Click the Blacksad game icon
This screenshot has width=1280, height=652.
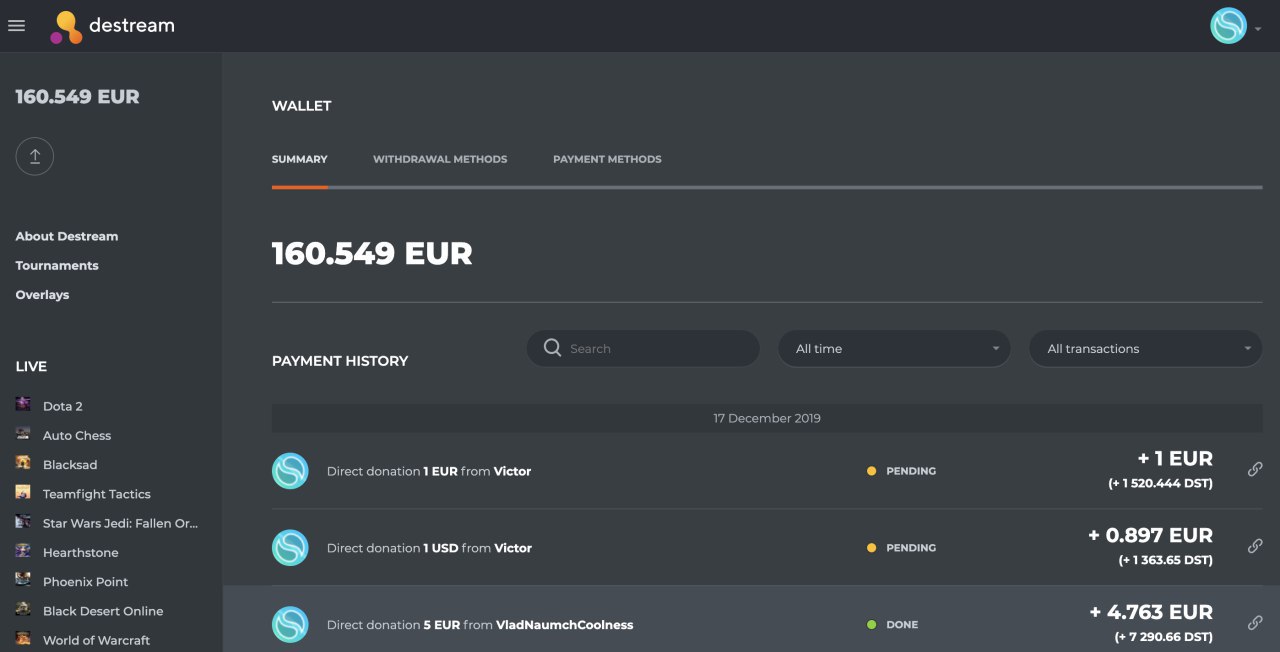(23, 463)
